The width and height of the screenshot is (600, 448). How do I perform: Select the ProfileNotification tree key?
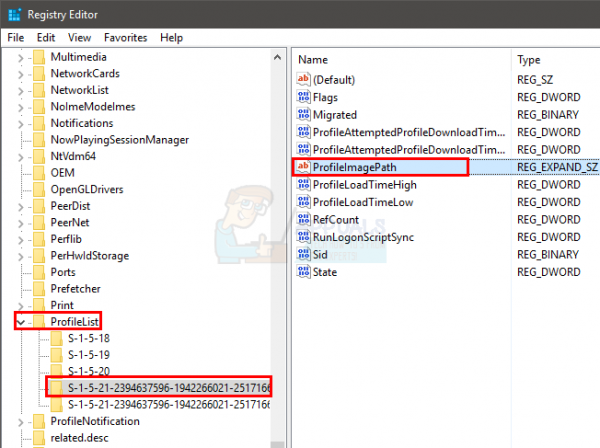coord(95,421)
